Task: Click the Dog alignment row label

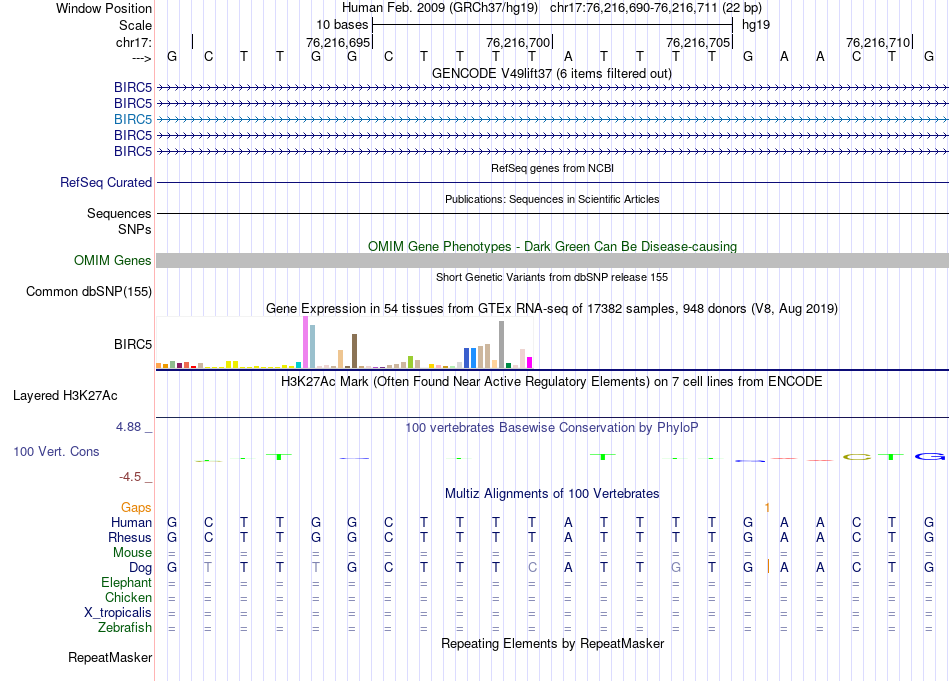Action: (140, 568)
